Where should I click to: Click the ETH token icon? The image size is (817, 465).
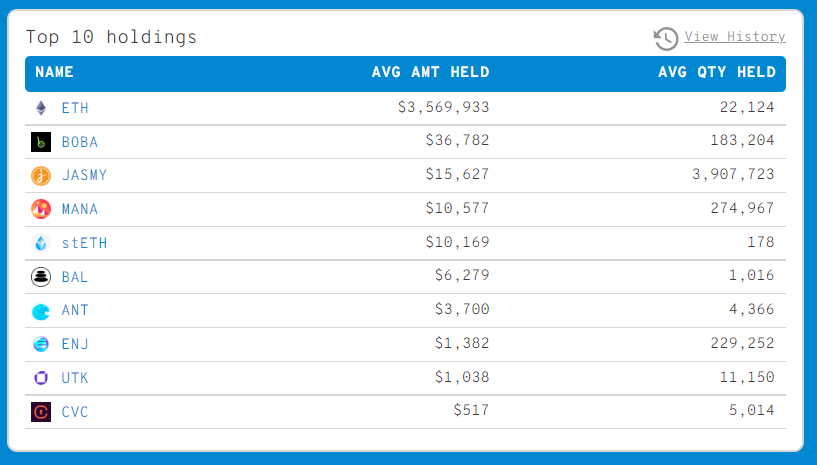(x=41, y=108)
